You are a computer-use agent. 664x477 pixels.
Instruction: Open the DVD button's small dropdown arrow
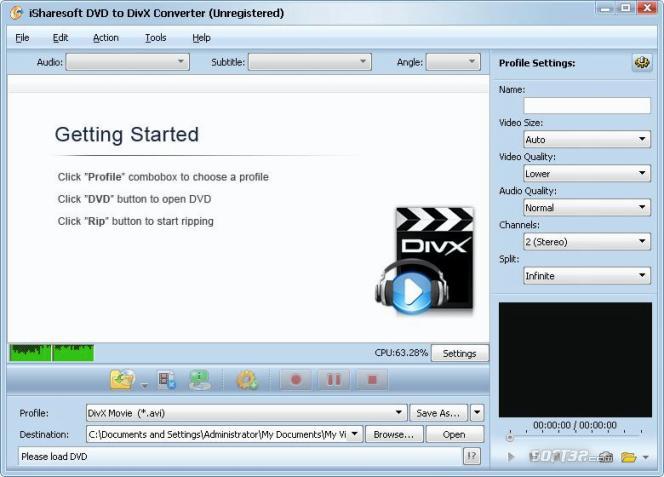pyautogui.click(x=144, y=385)
